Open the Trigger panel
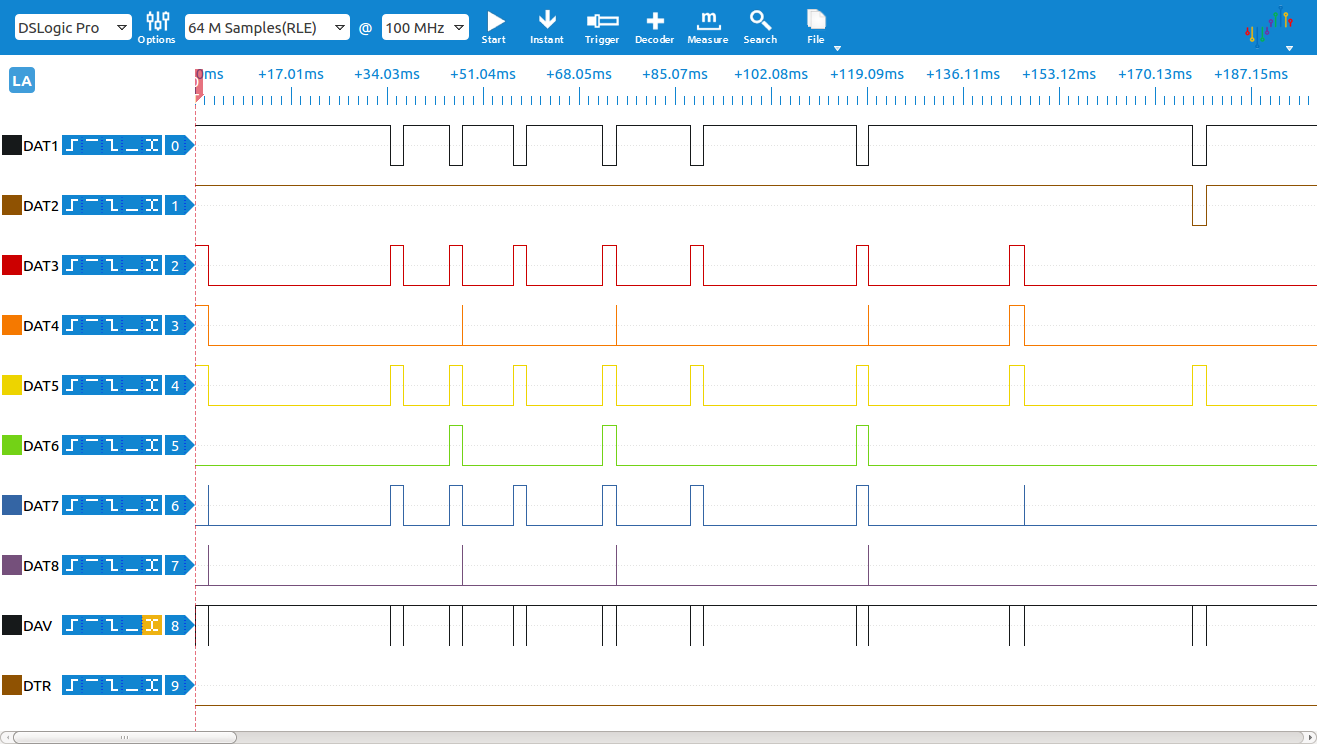The height and width of the screenshot is (744, 1317). [x=602, y=27]
